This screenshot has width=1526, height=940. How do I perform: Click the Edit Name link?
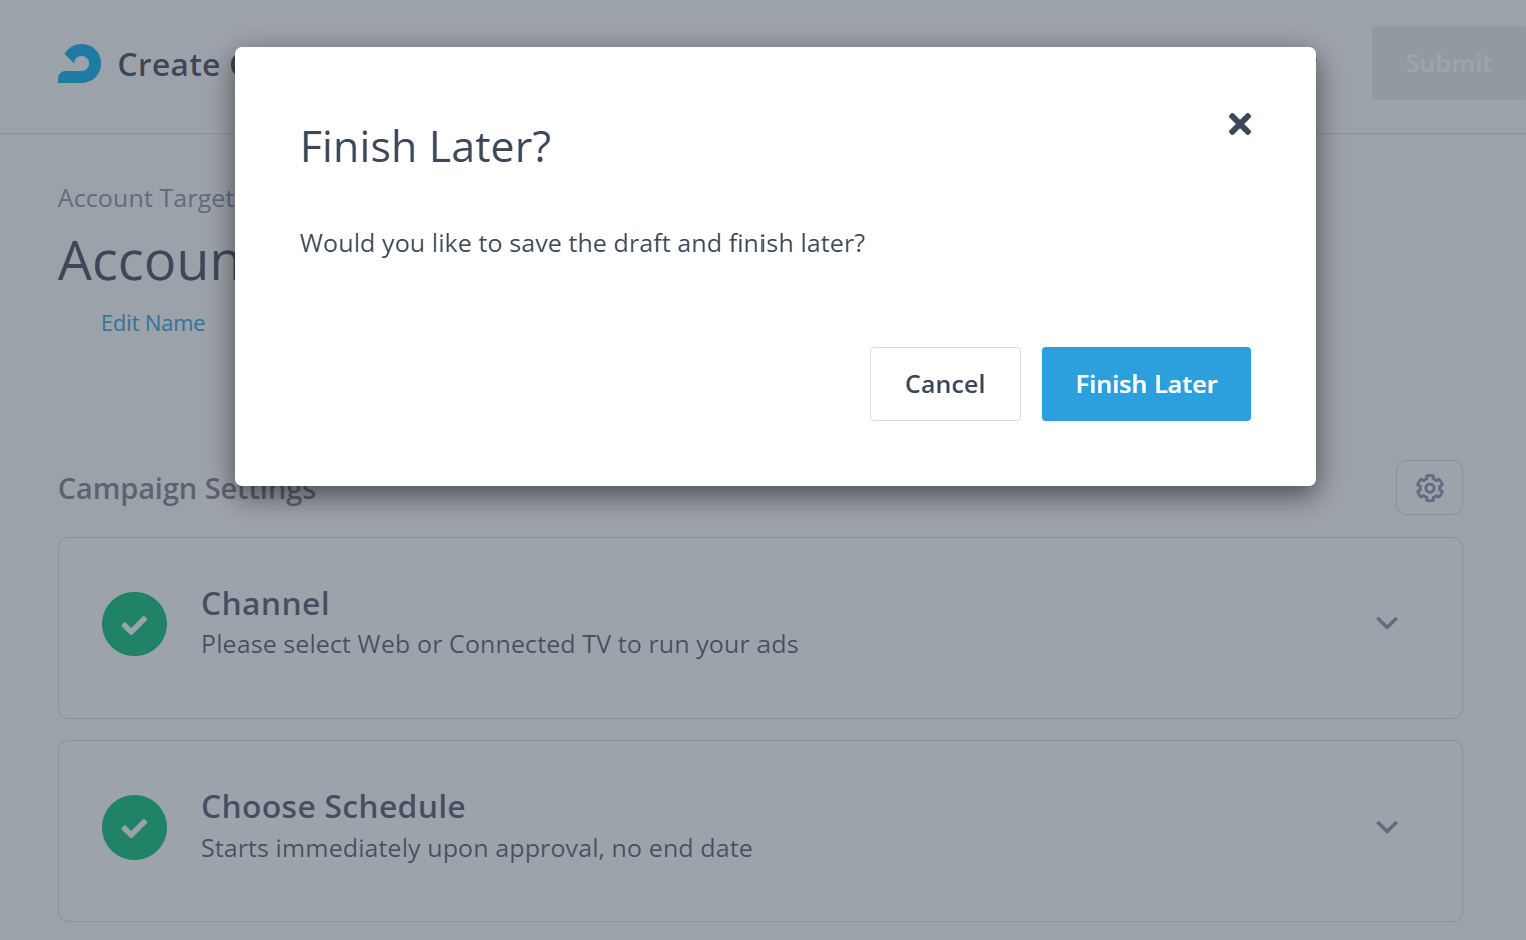coord(153,323)
